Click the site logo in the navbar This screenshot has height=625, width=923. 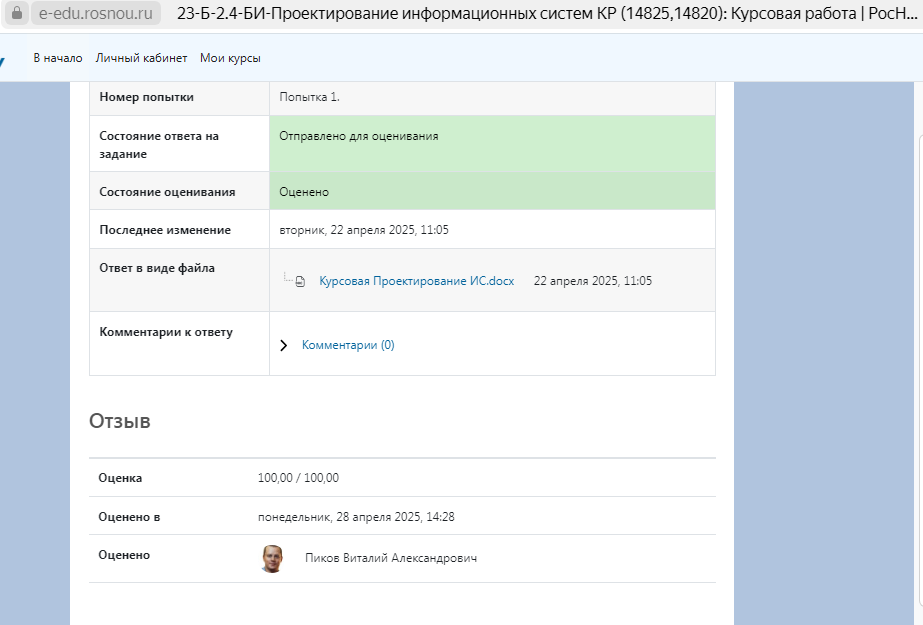pos(3,58)
